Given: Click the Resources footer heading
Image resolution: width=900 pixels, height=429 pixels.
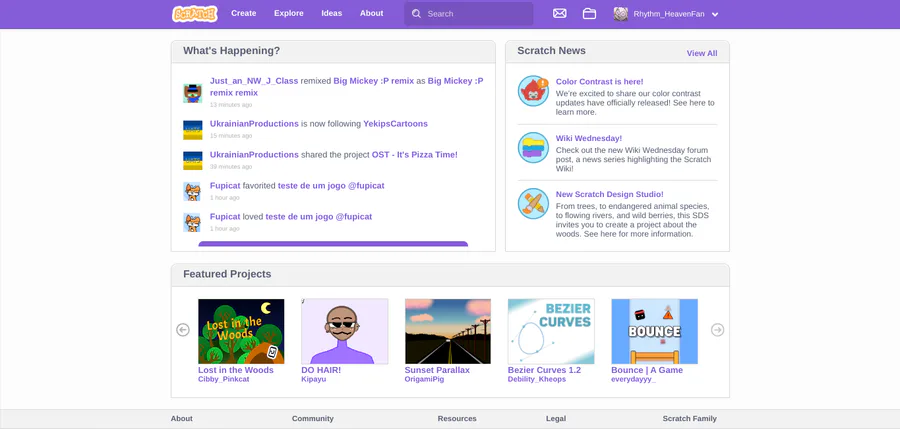Looking at the screenshot, I should [457, 419].
